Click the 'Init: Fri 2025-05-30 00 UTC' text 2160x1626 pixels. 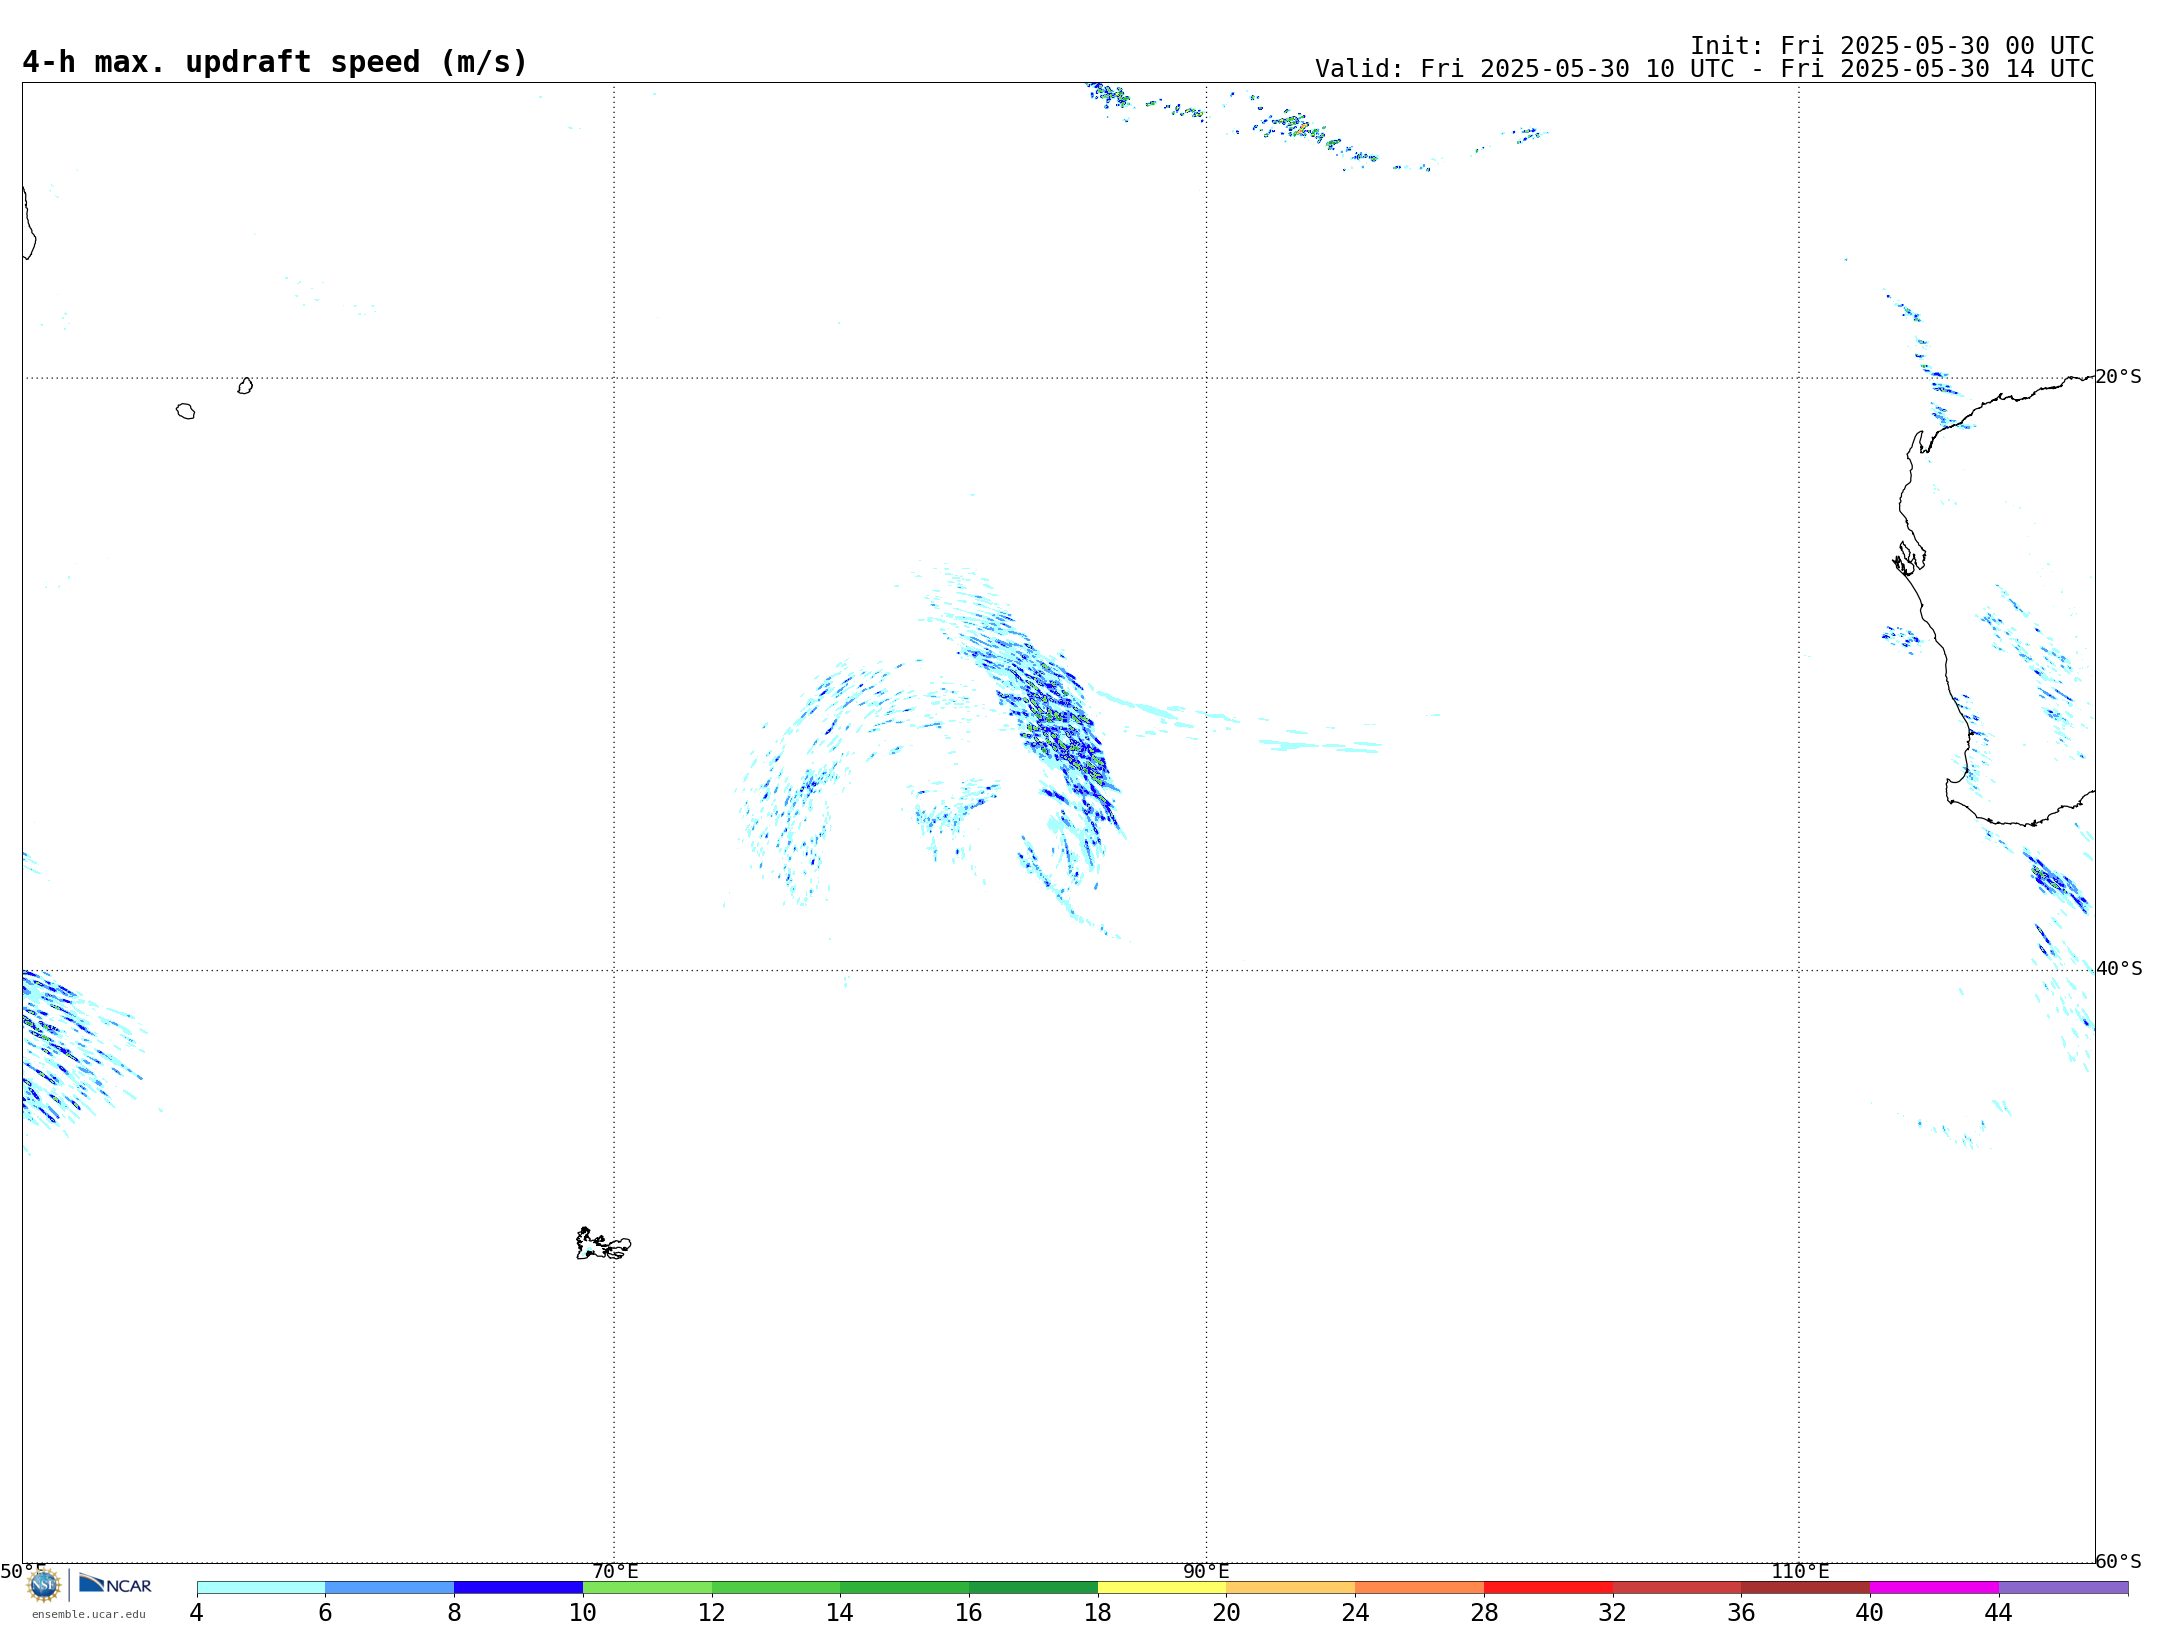tap(1892, 46)
